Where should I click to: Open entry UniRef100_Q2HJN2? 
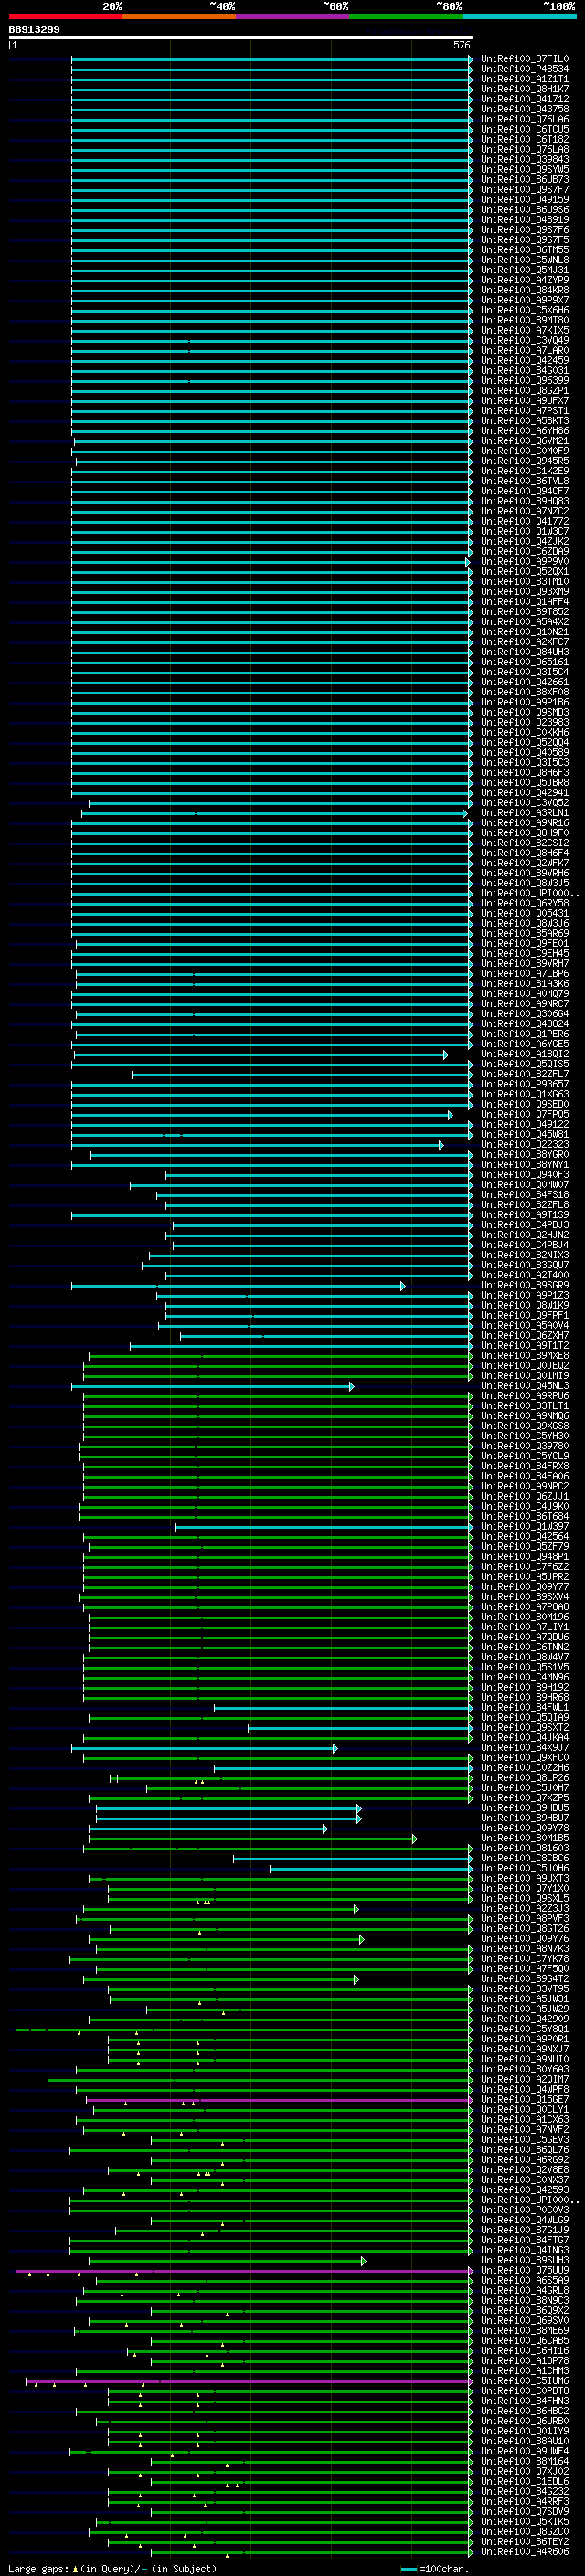click(524, 1235)
